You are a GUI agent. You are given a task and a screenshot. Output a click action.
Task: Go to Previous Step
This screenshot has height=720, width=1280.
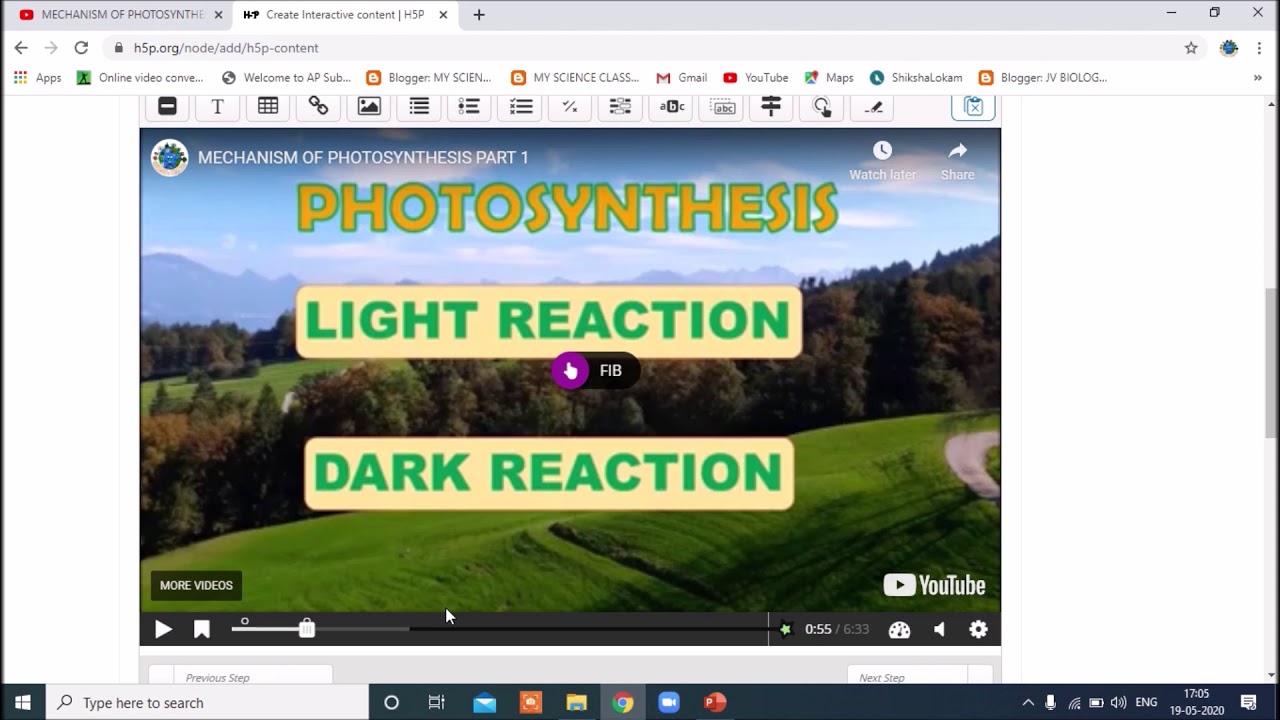click(x=240, y=675)
